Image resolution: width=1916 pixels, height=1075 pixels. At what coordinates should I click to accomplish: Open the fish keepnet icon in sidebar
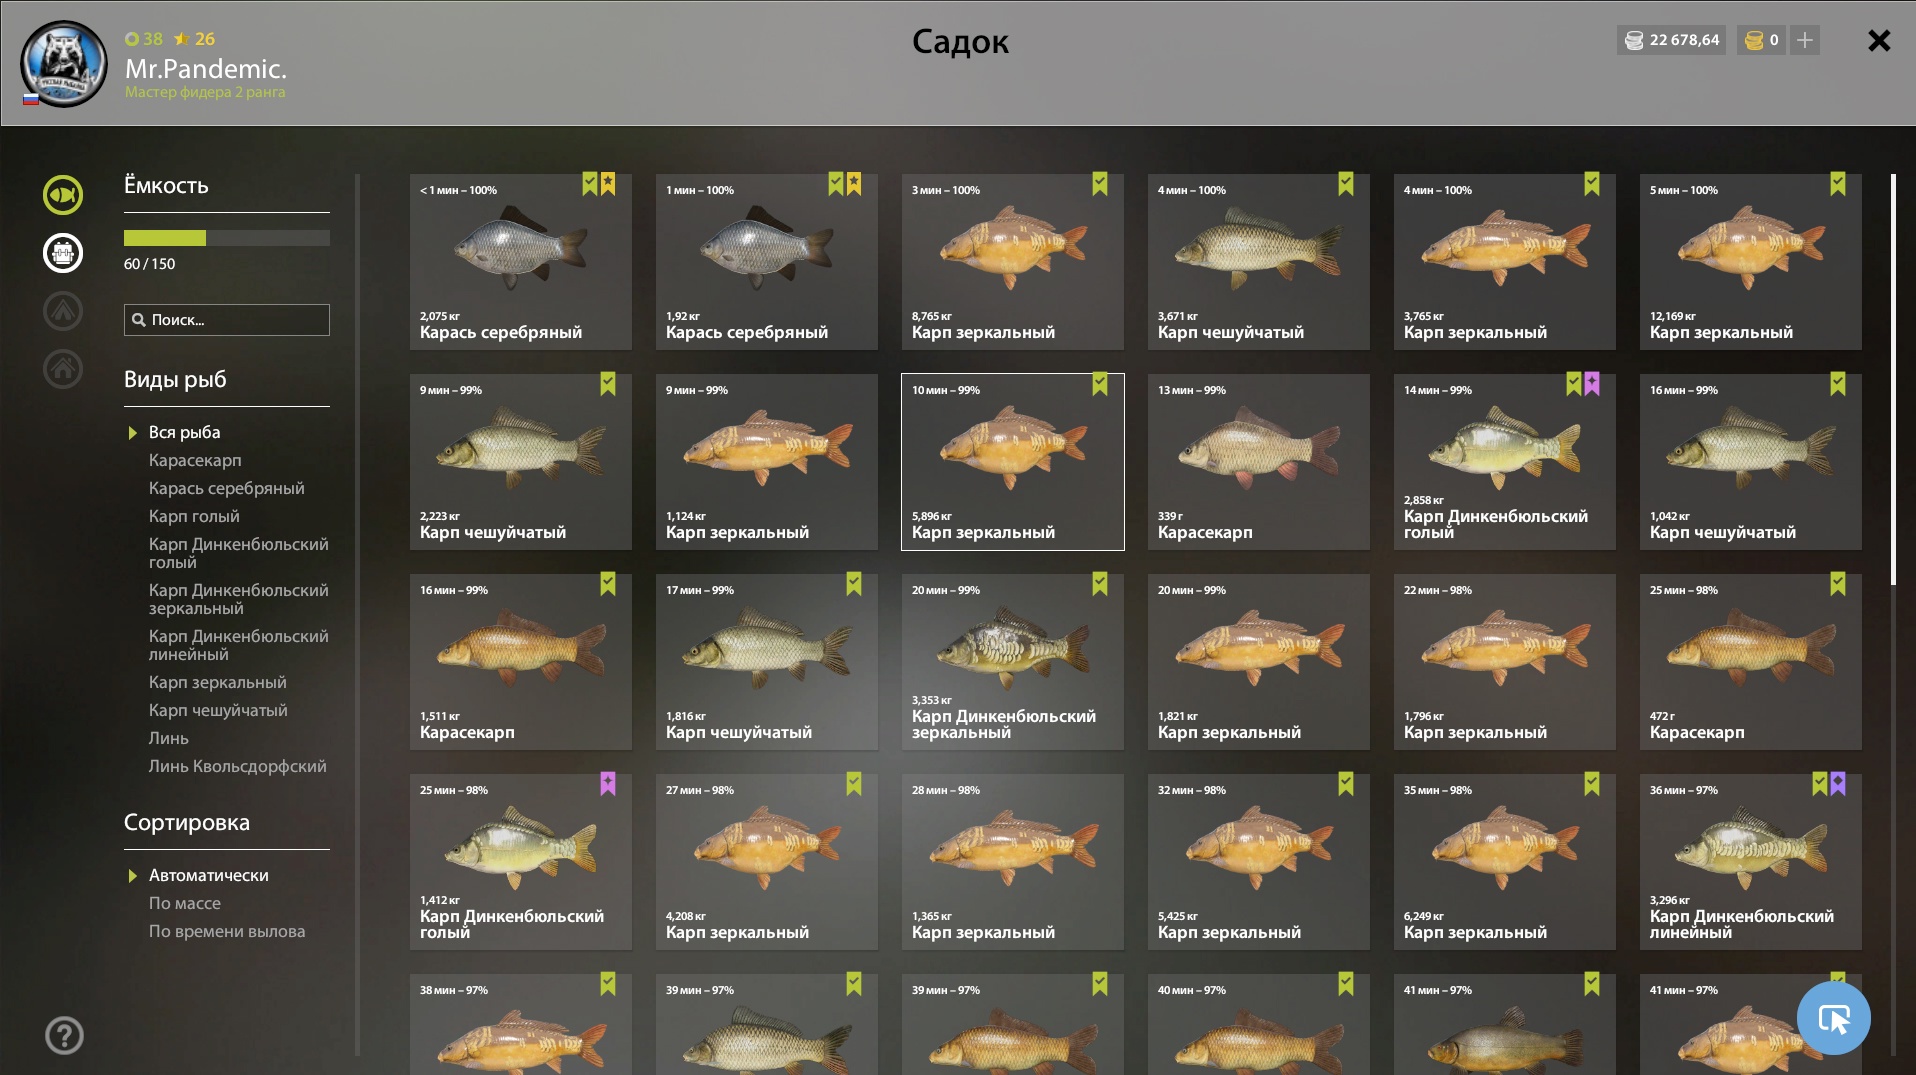click(63, 195)
